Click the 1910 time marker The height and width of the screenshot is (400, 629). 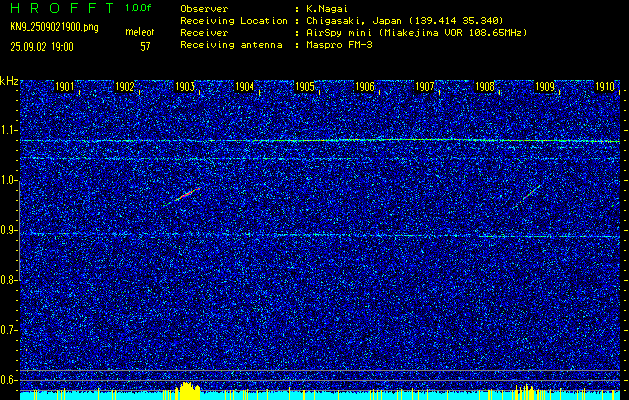point(605,87)
